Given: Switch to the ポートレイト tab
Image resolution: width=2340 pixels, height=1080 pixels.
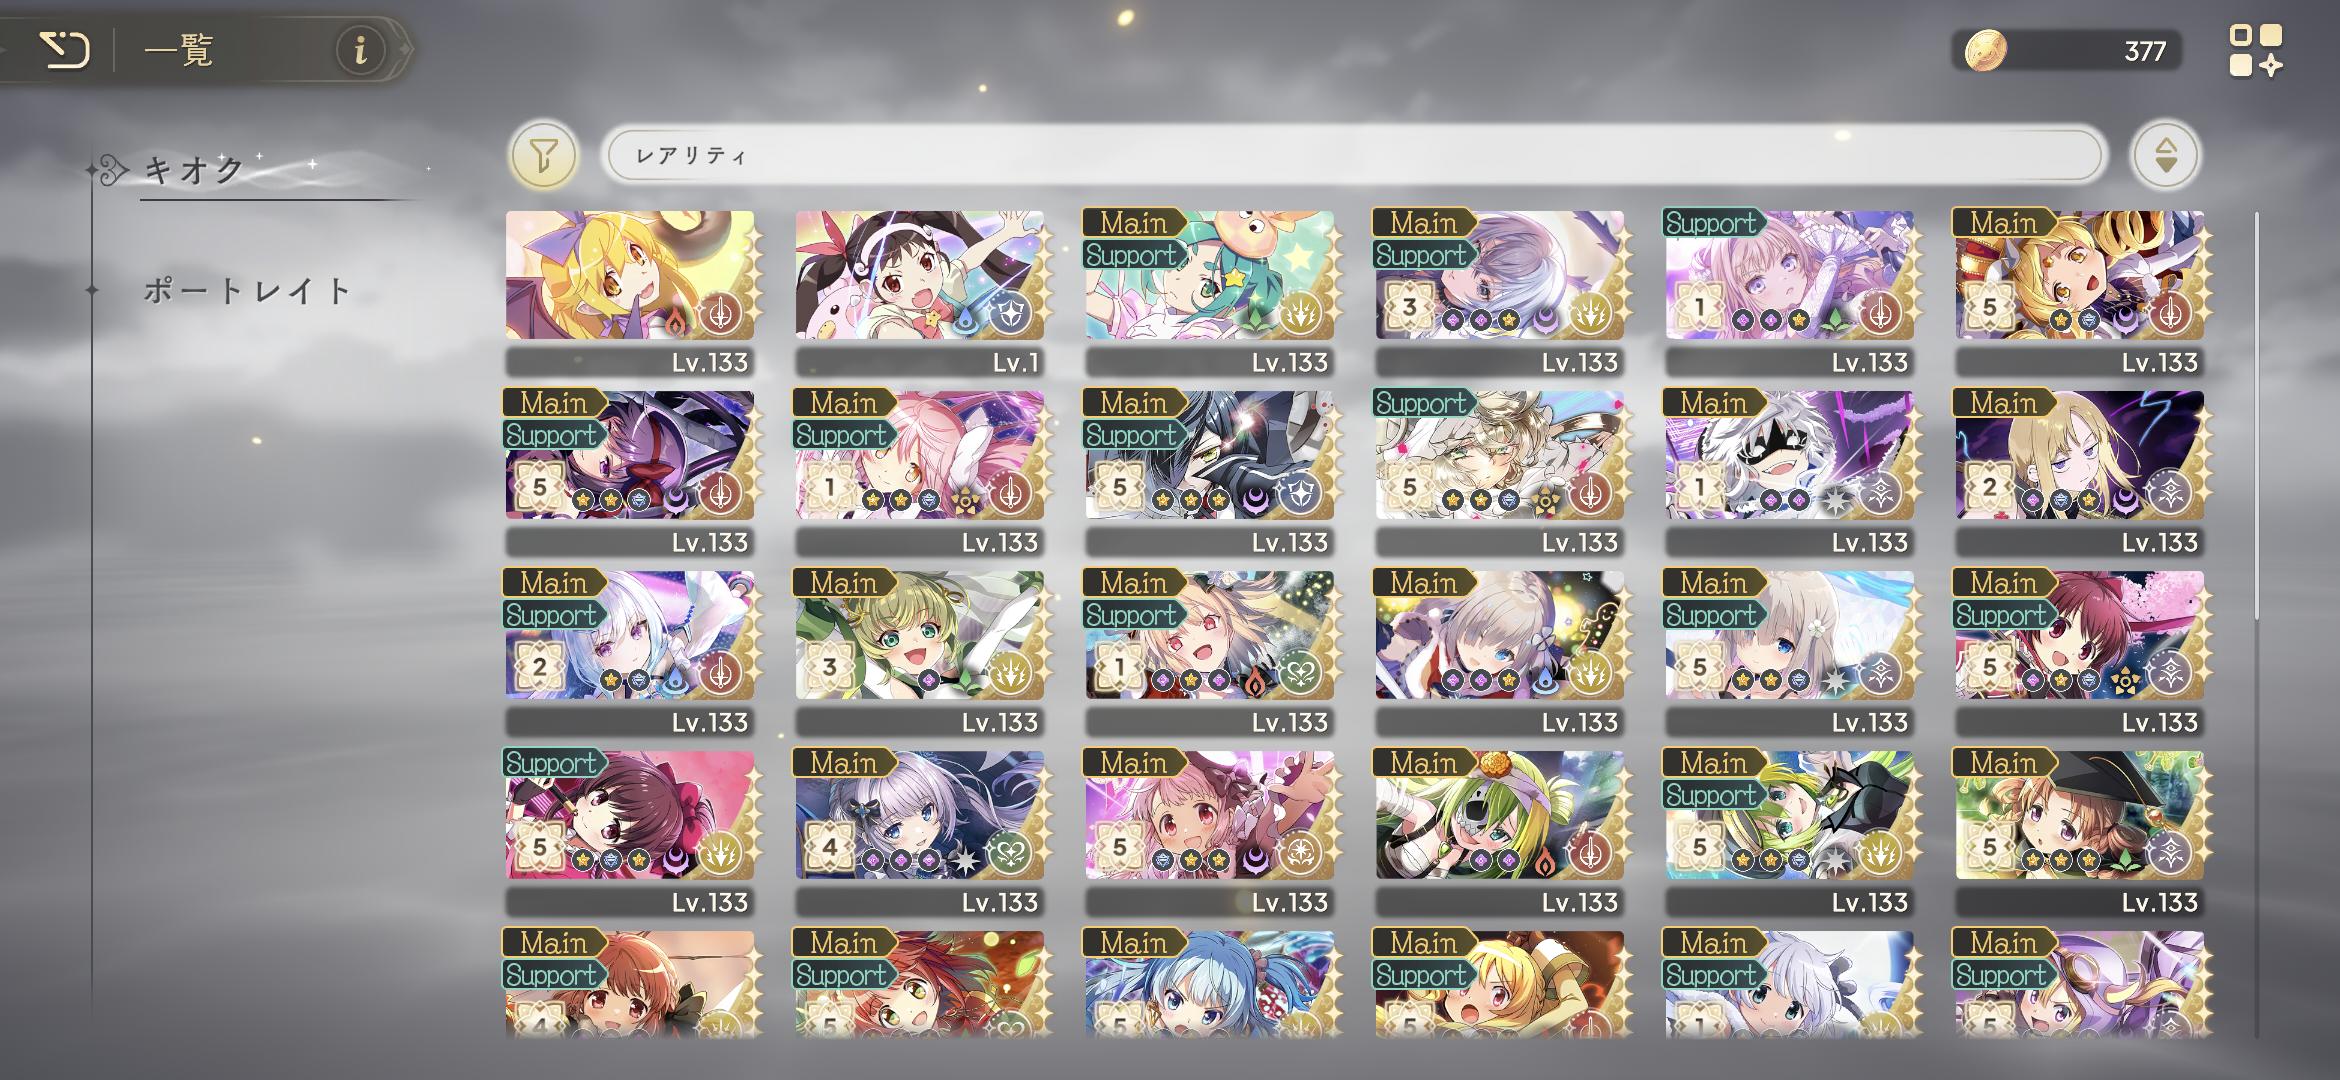Looking at the screenshot, I should (x=247, y=291).
